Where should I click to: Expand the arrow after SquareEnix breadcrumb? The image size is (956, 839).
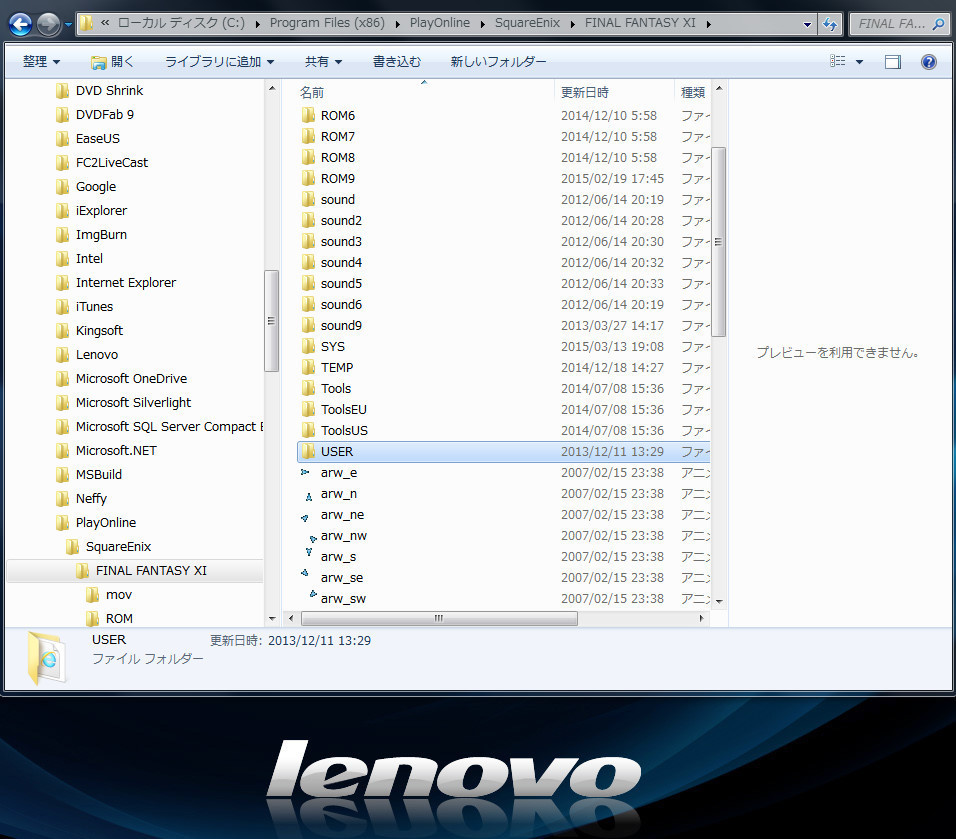pos(573,24)
